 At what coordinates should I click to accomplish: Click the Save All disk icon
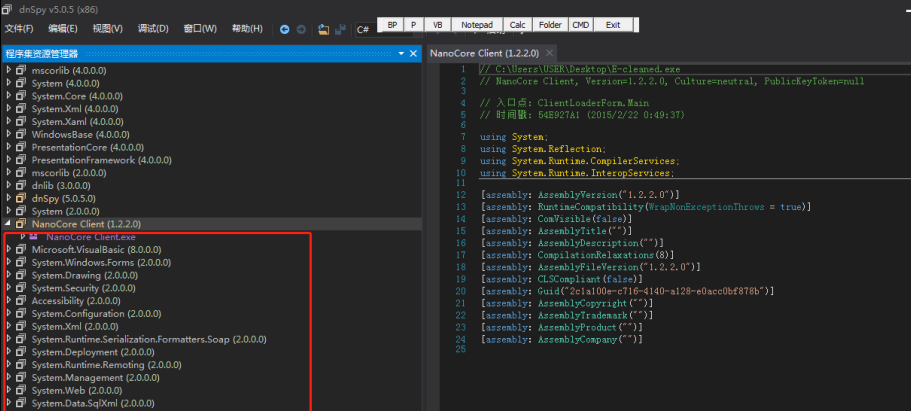pos(340,29)
